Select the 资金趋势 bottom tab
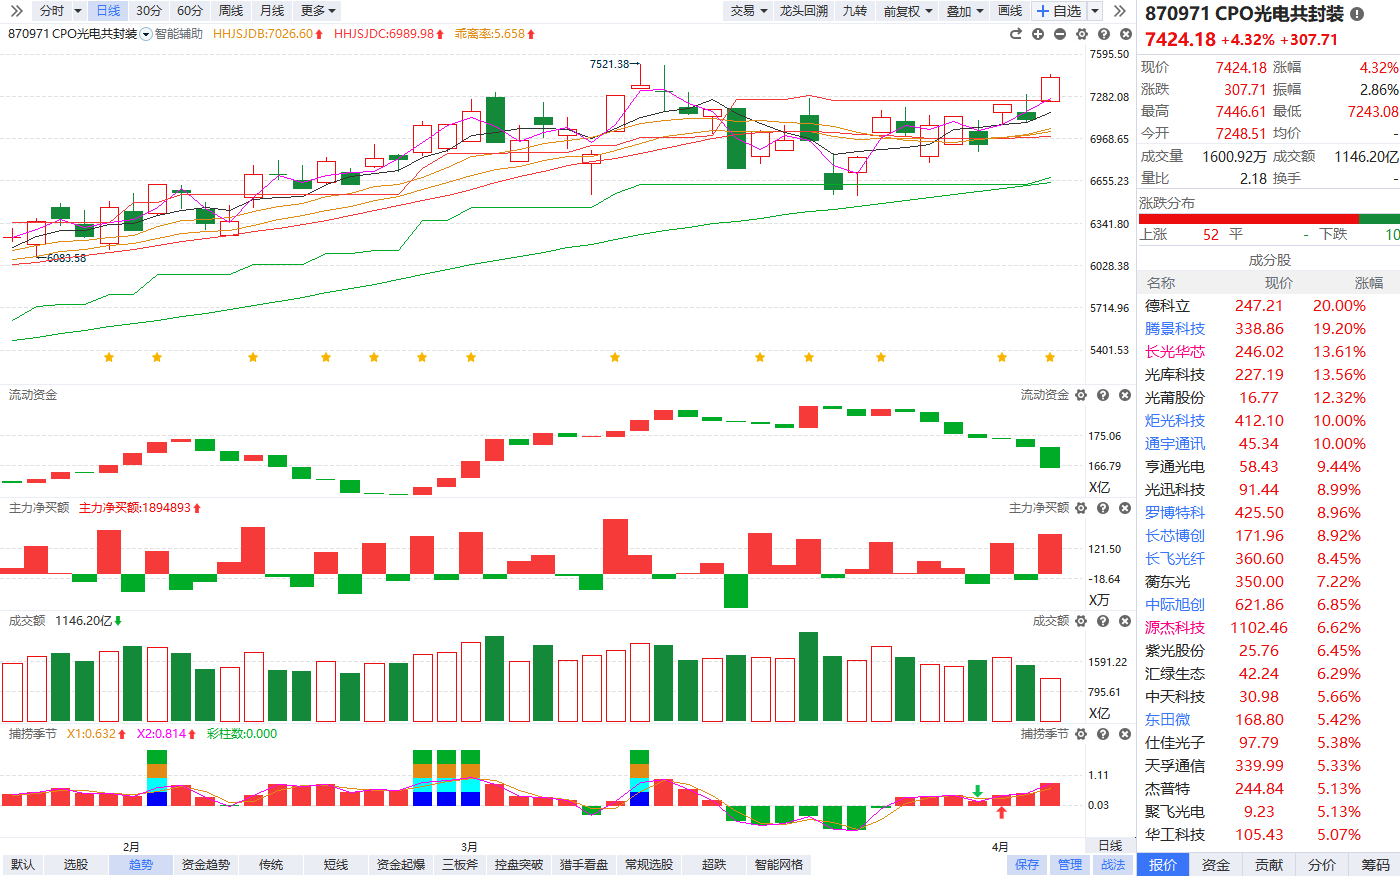Screen dimensions: 1400x876 point(206,865)
